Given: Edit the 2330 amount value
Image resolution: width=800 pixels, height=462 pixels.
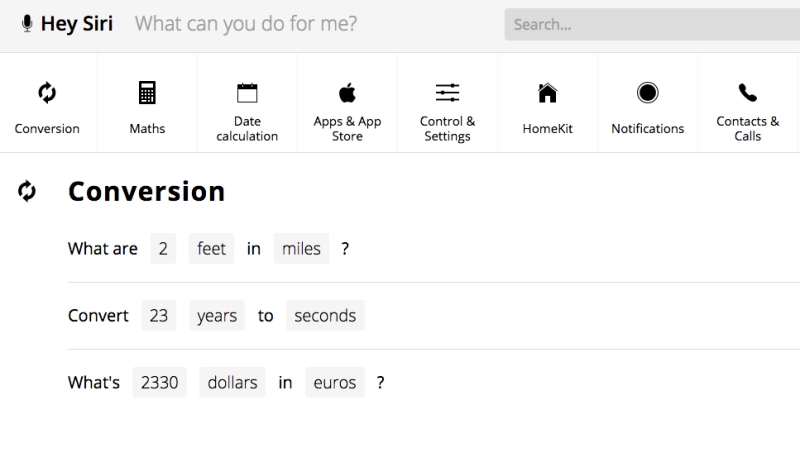Looking at the screenshot, I should click(x=159, y=382).
